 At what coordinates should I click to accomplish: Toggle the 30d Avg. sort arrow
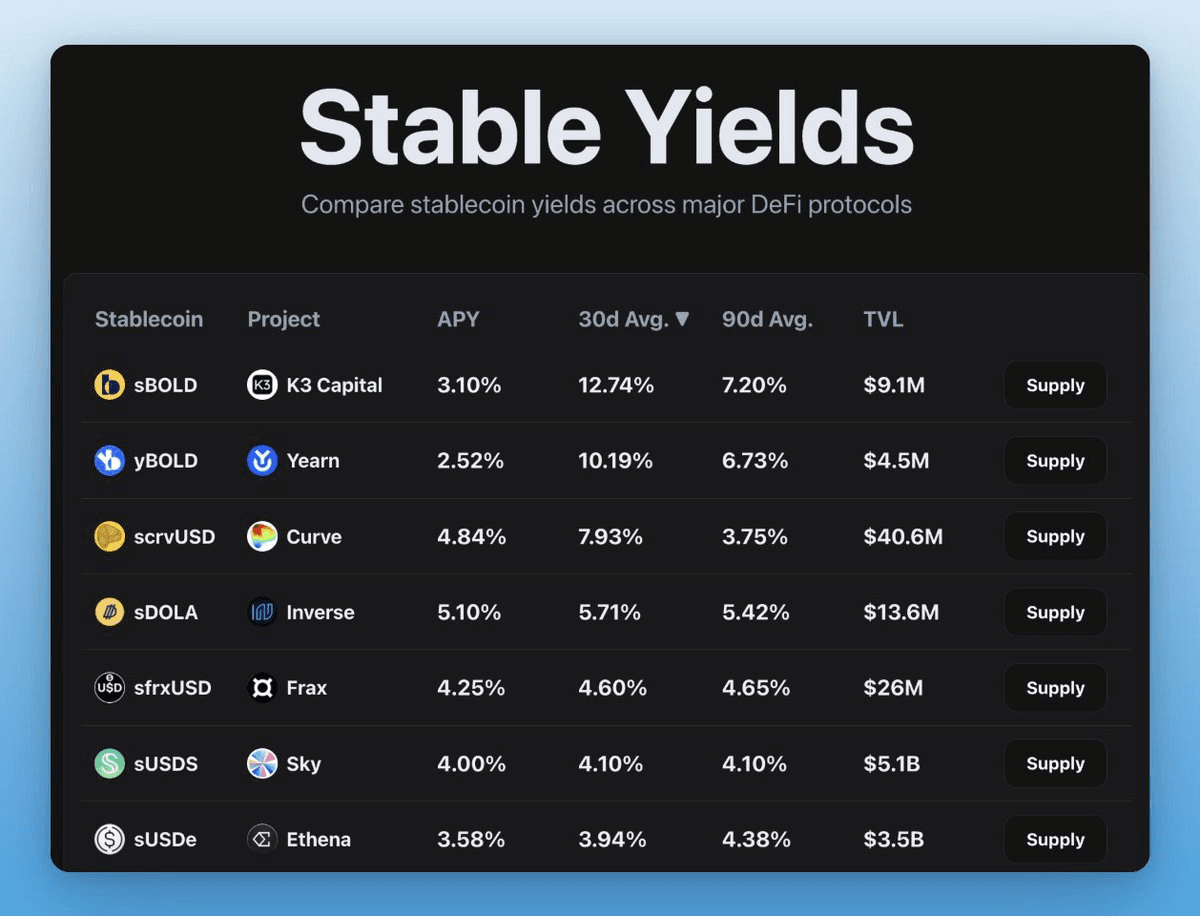[682, 319]
